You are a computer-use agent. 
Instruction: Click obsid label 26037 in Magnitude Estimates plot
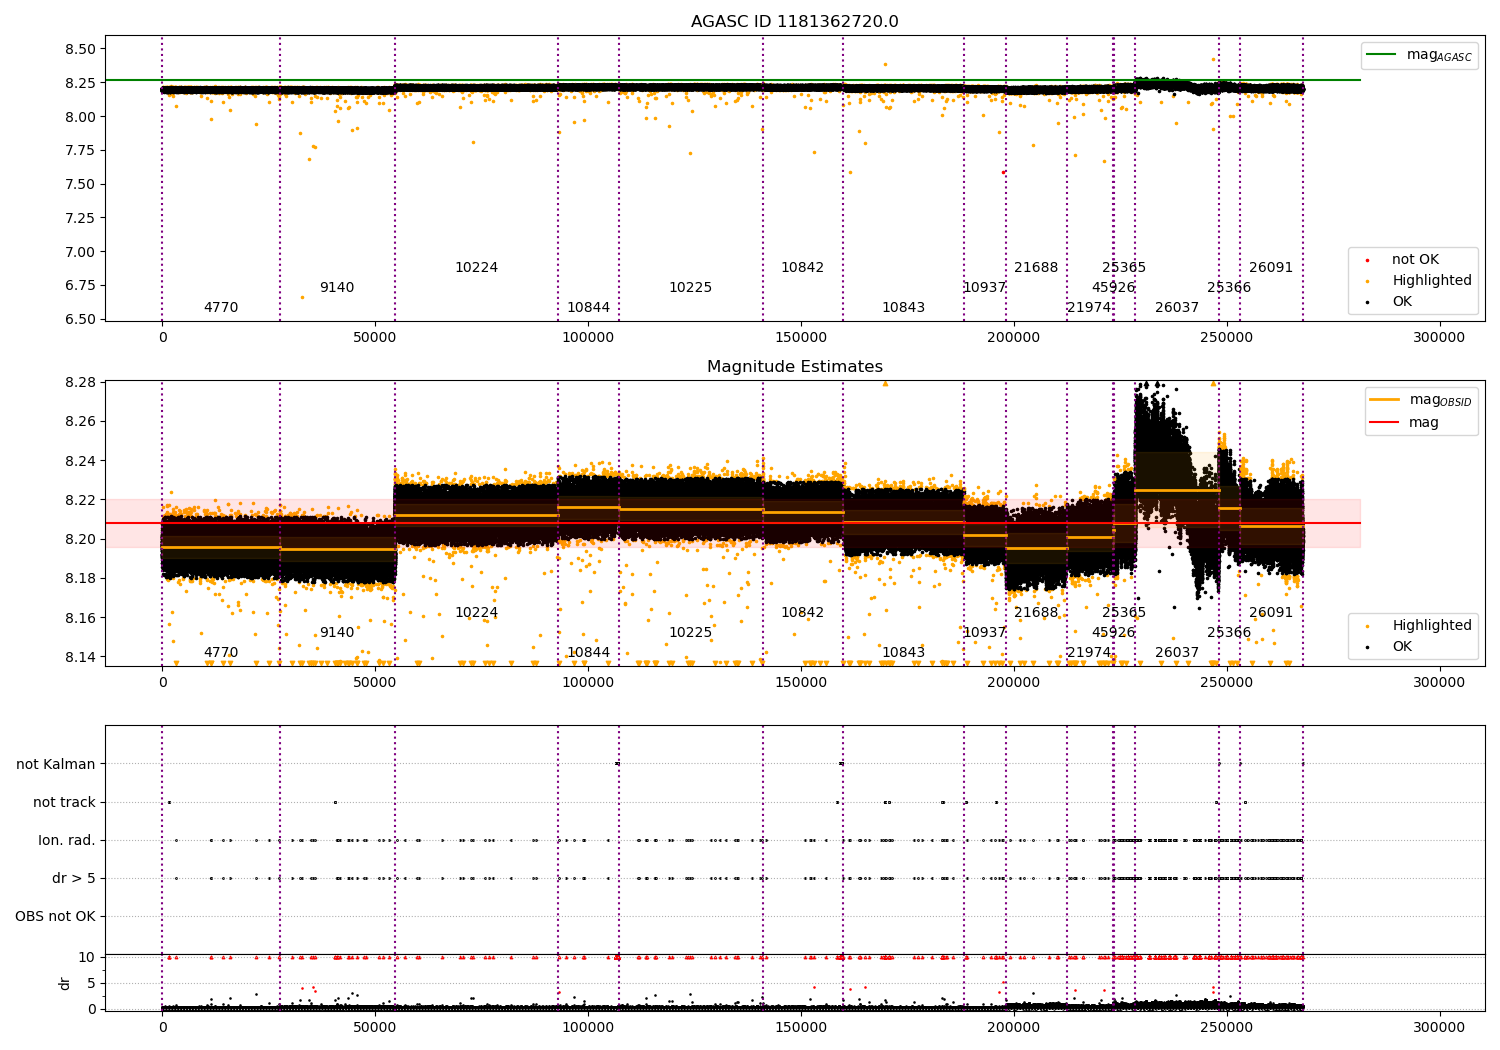(1177, 653)
